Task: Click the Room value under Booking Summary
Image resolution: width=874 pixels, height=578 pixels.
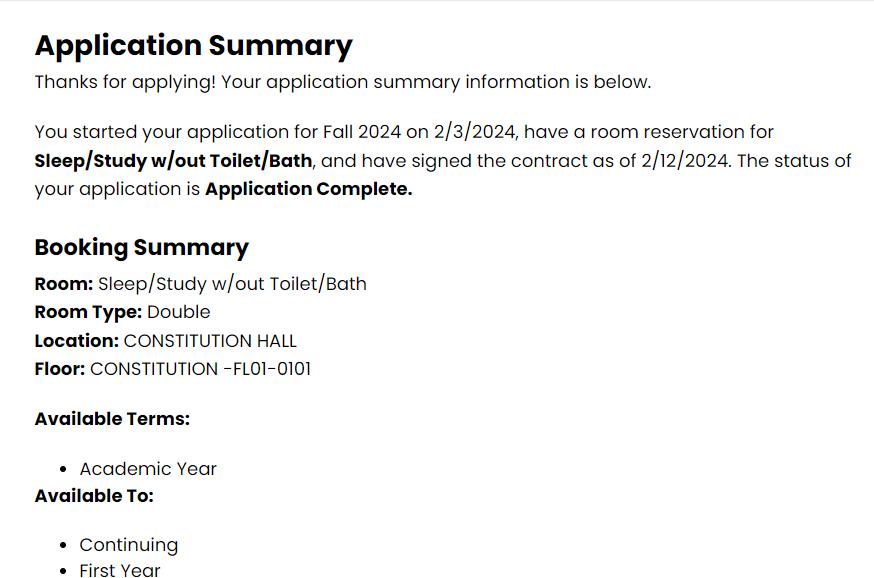Action: tap(232, 284)
